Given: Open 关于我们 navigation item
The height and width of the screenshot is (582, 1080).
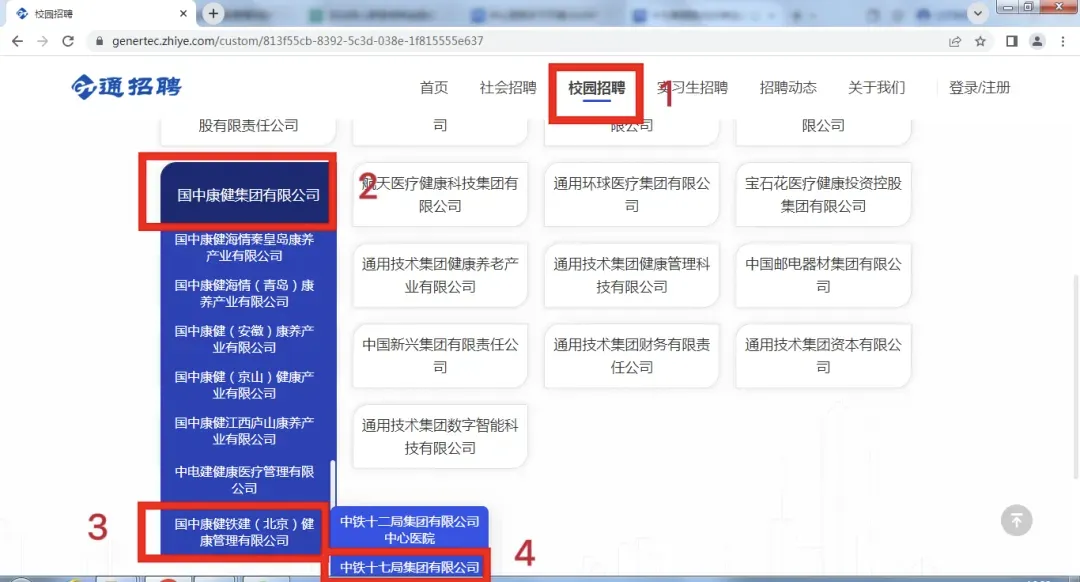Looking at the screenshot, I should [876, 87].
